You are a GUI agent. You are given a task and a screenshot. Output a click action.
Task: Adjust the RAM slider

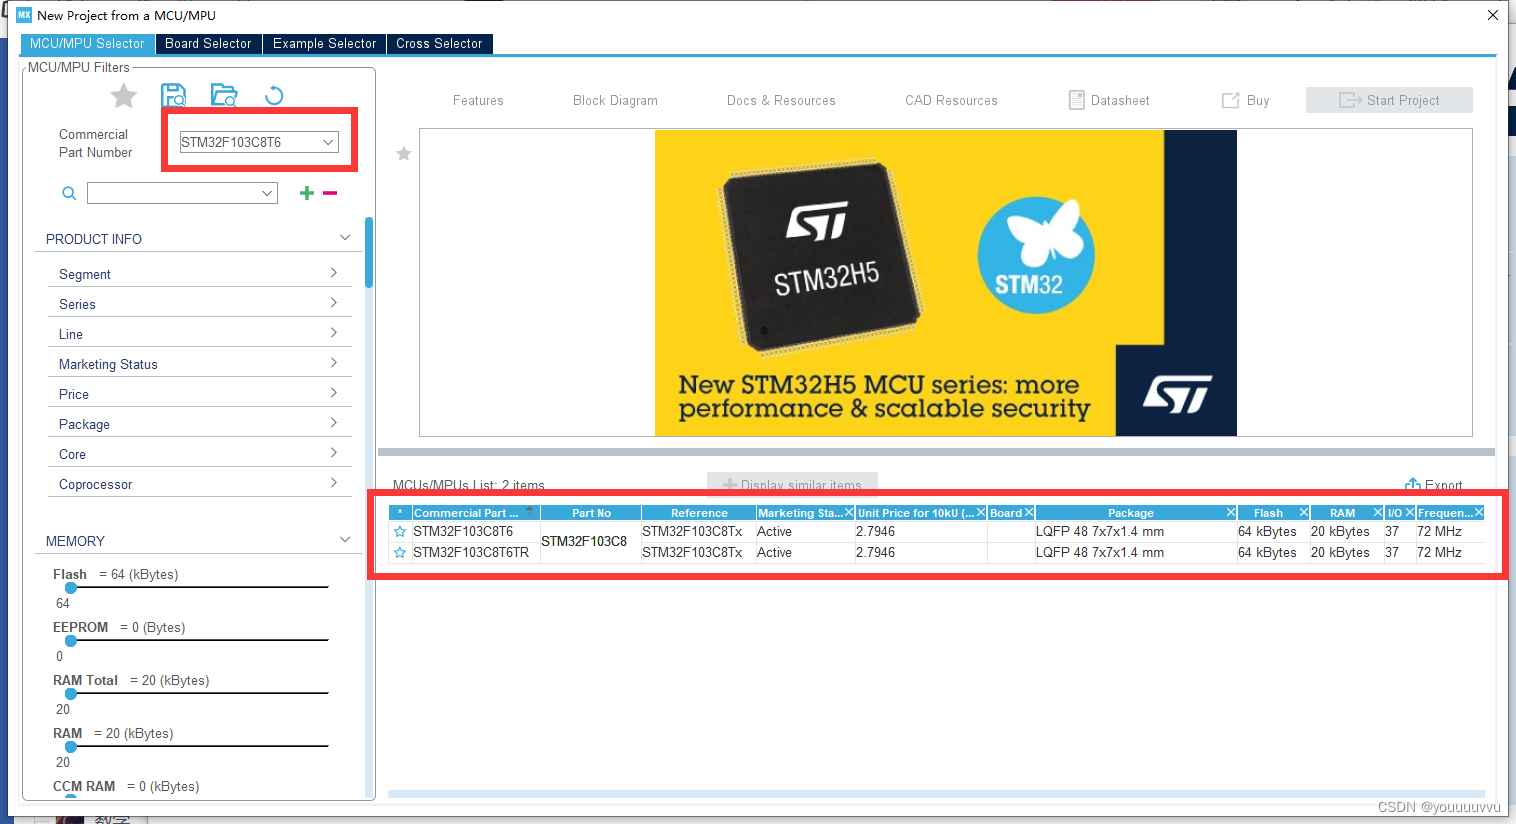[x=71, y=747]
